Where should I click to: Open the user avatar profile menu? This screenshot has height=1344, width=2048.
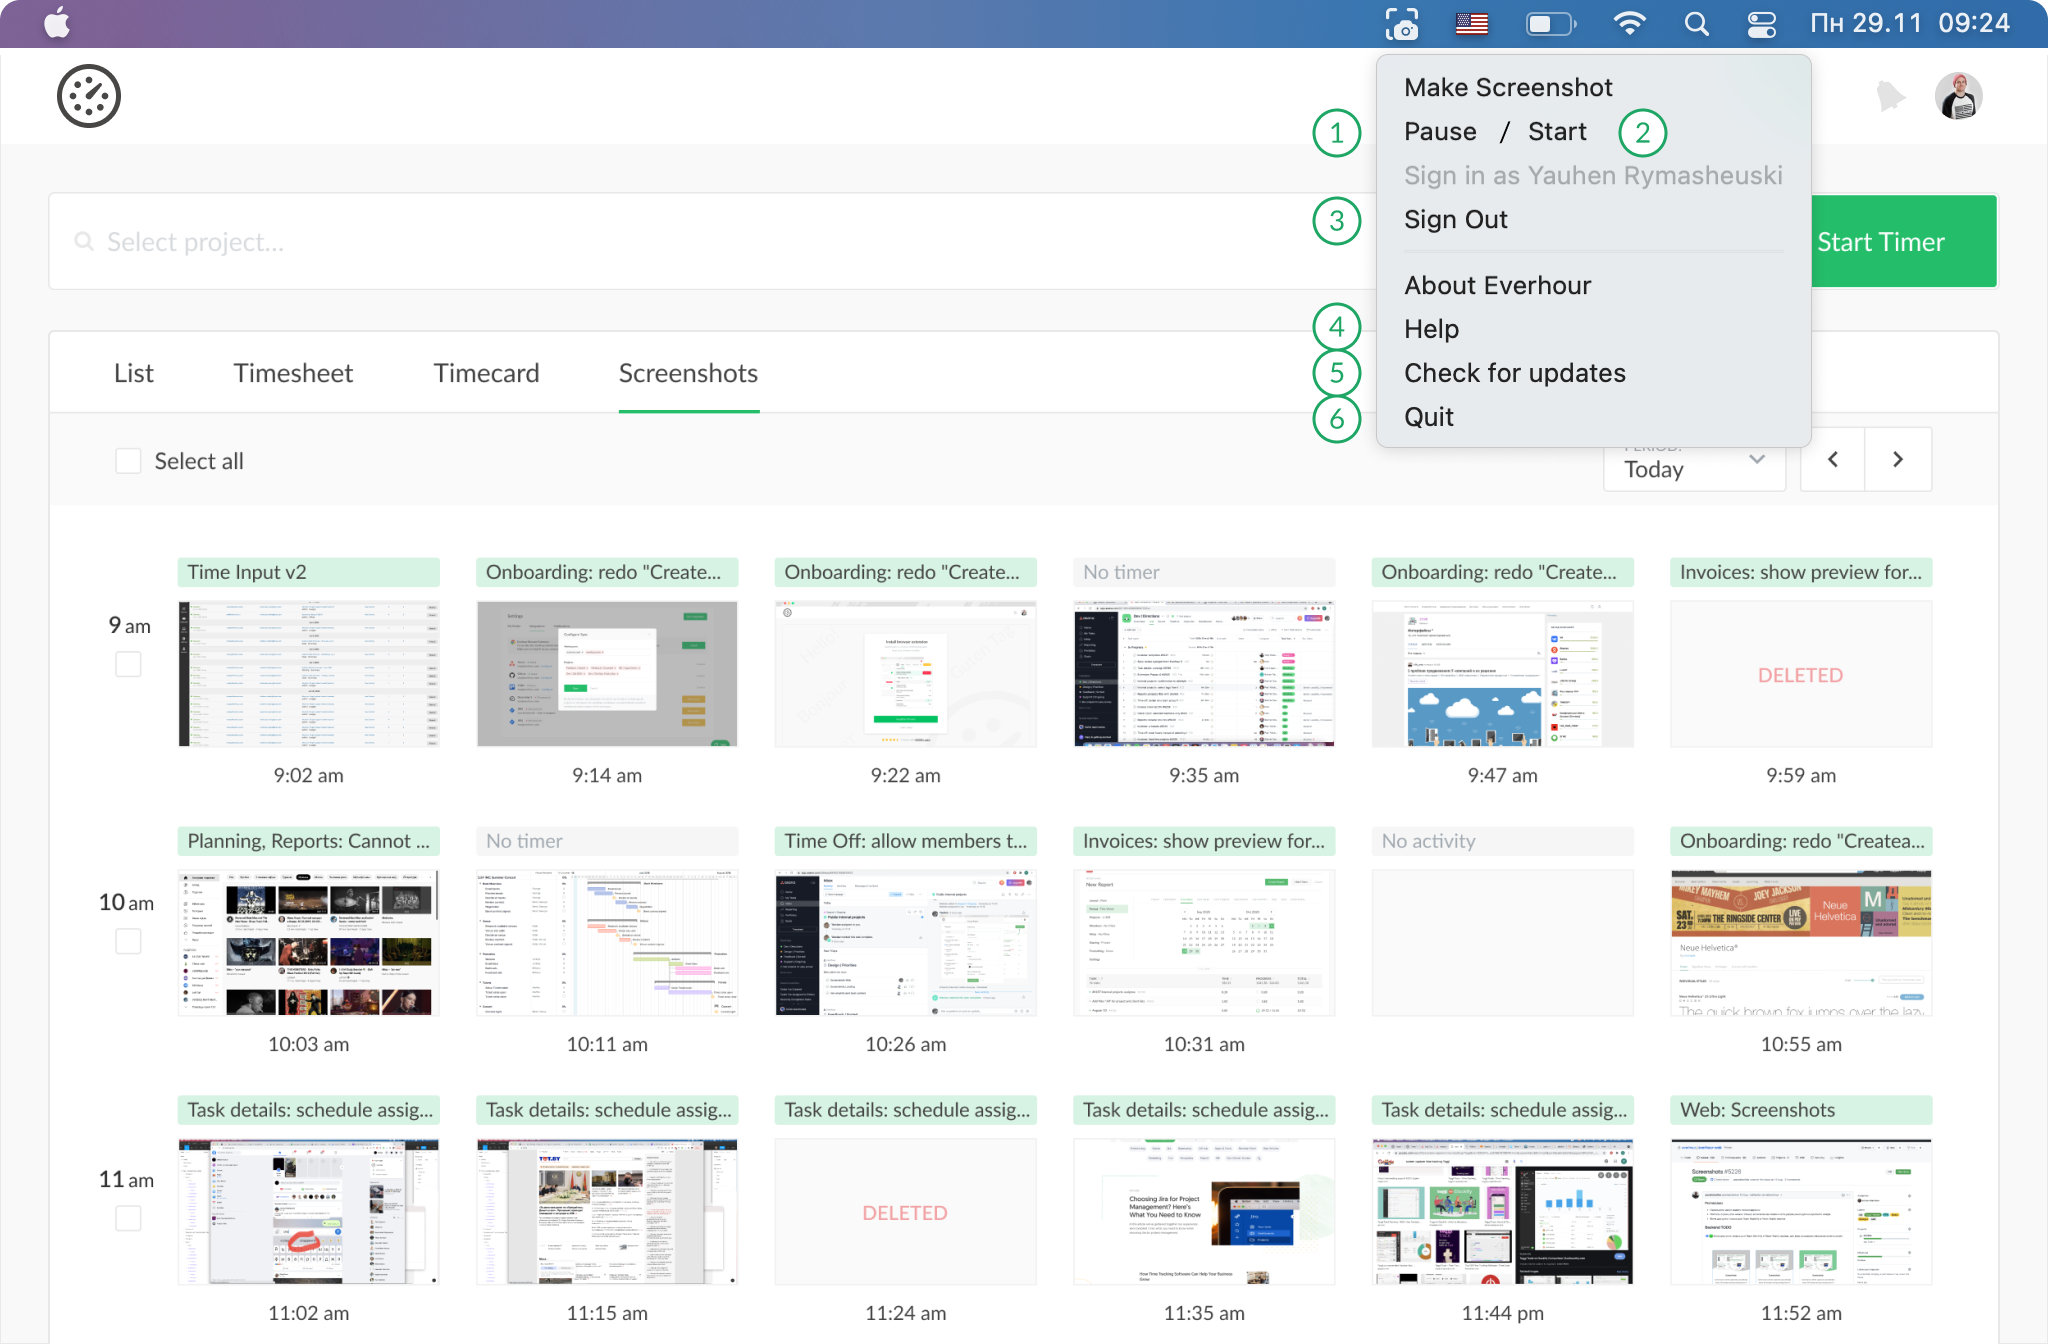pos(1958,96)
